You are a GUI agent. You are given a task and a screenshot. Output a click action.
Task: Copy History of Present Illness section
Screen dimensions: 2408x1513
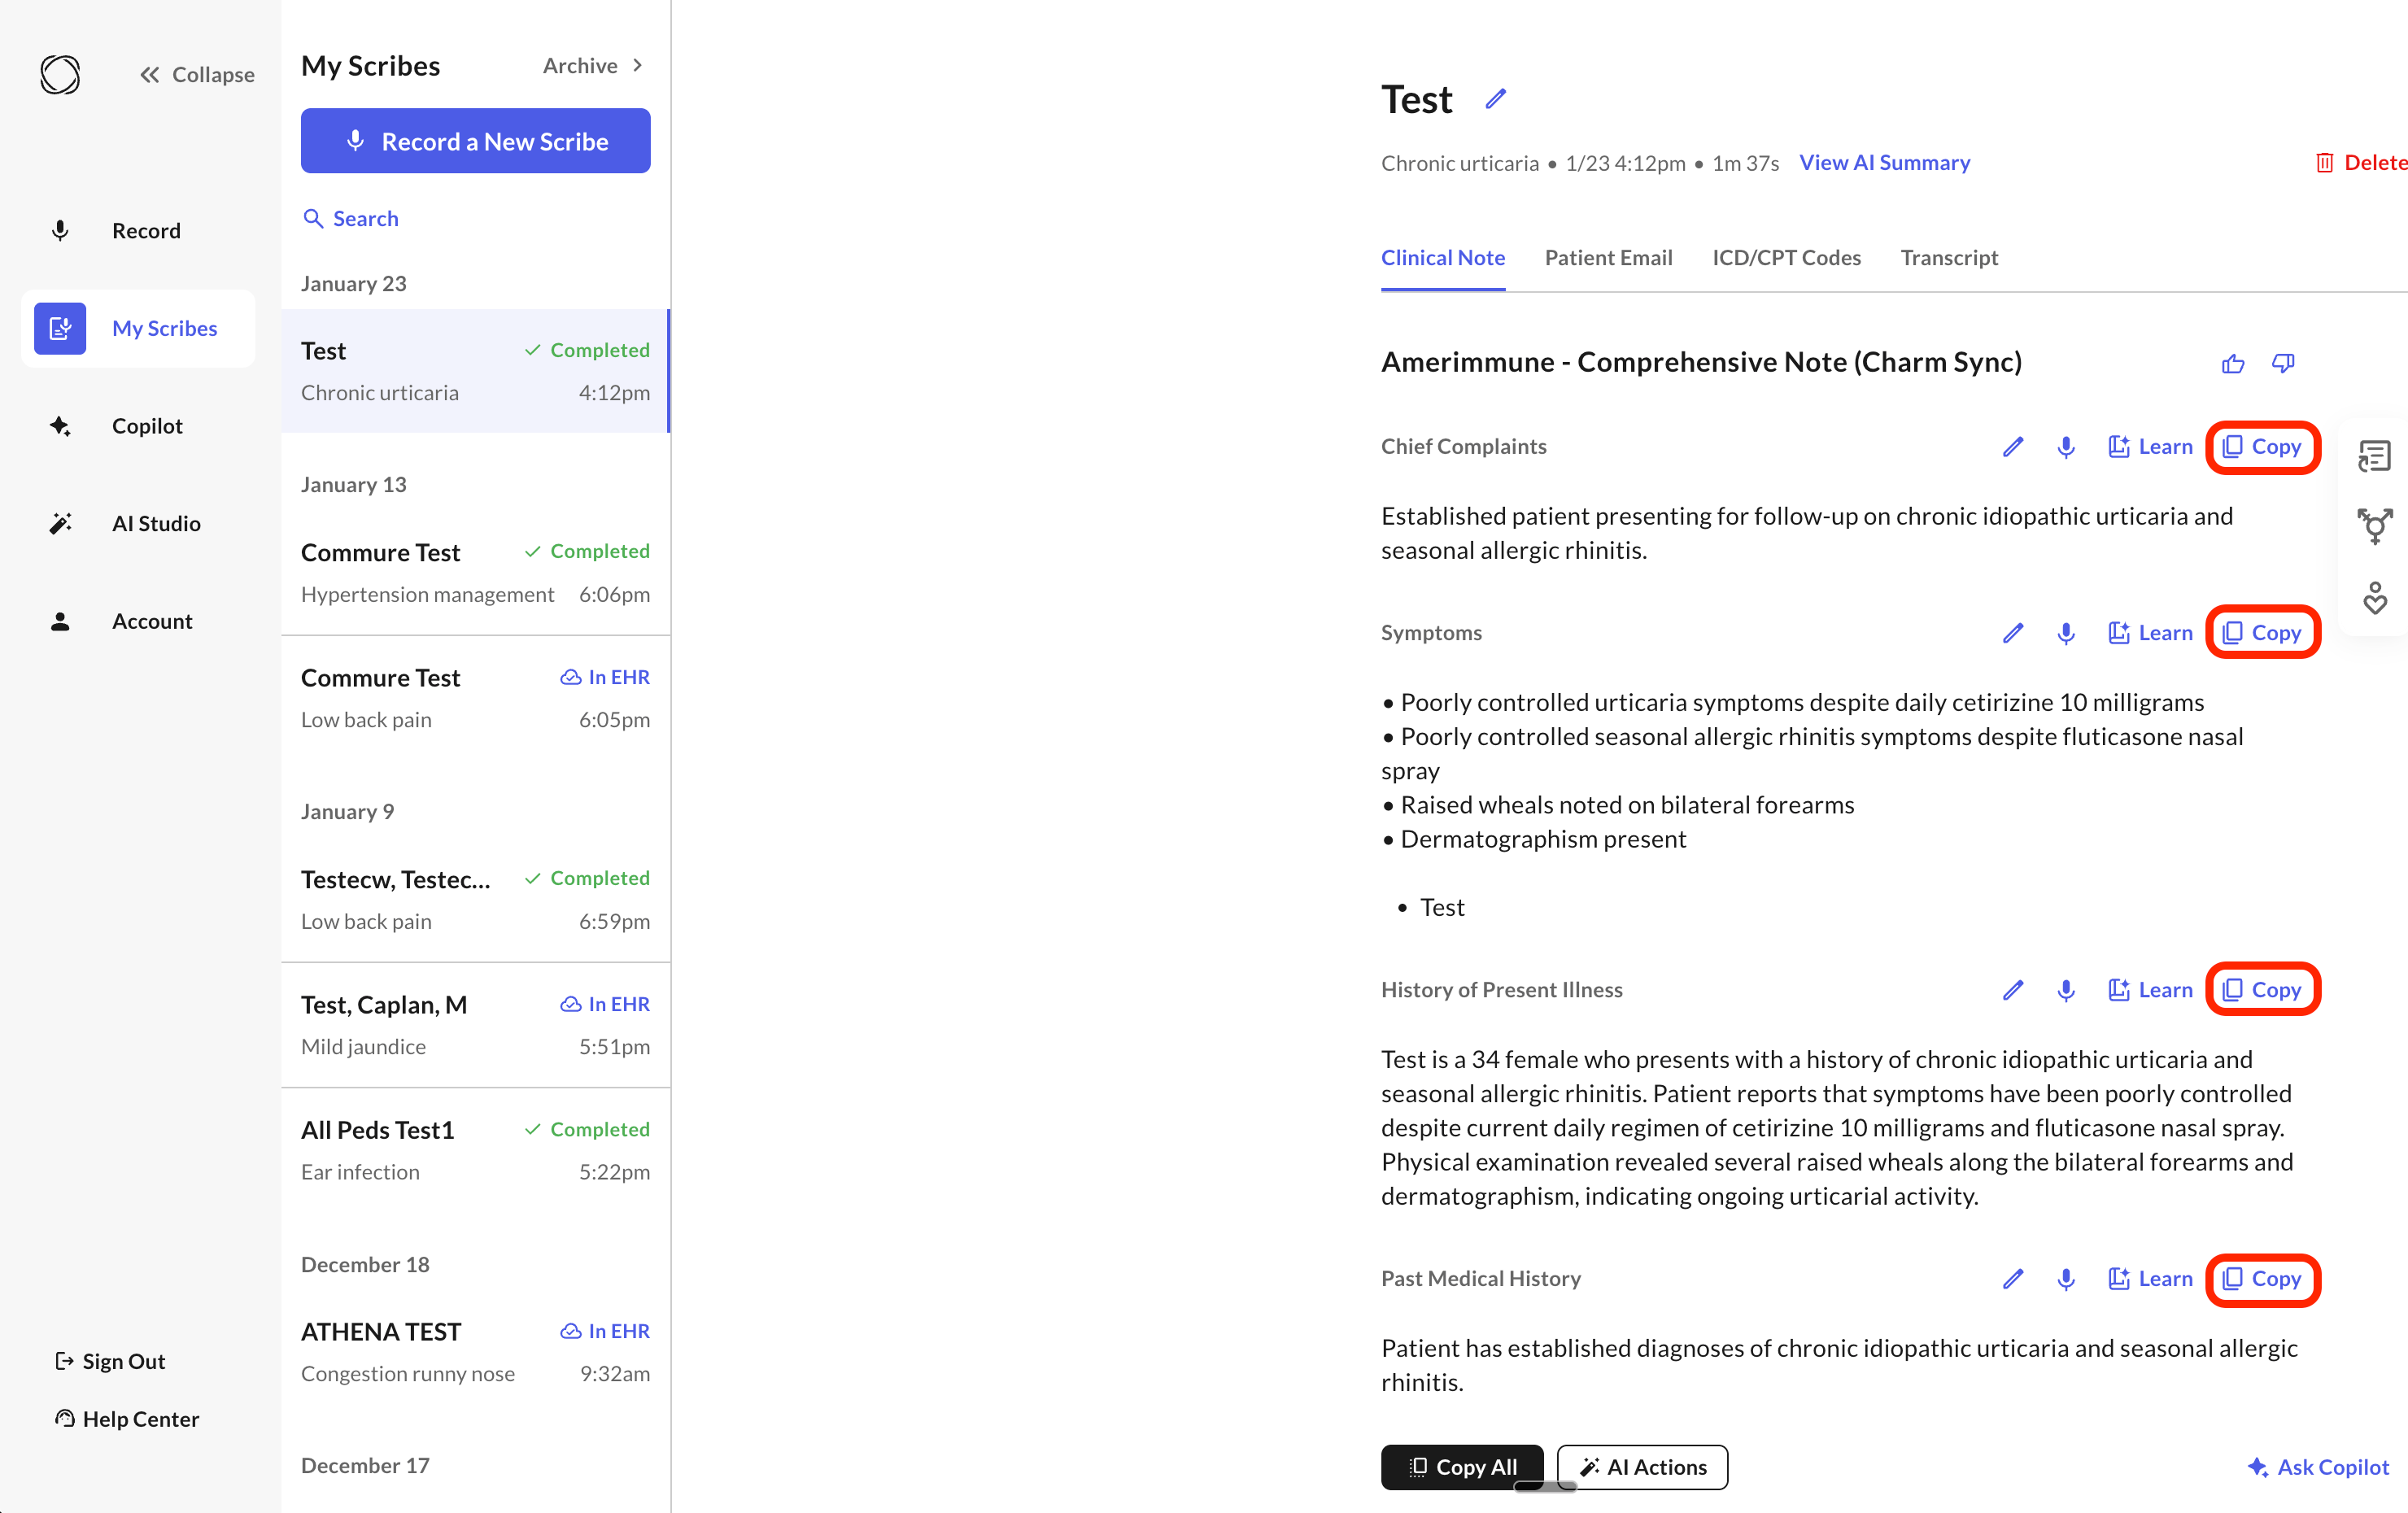pyautogui.click(x=2262, y=990)
